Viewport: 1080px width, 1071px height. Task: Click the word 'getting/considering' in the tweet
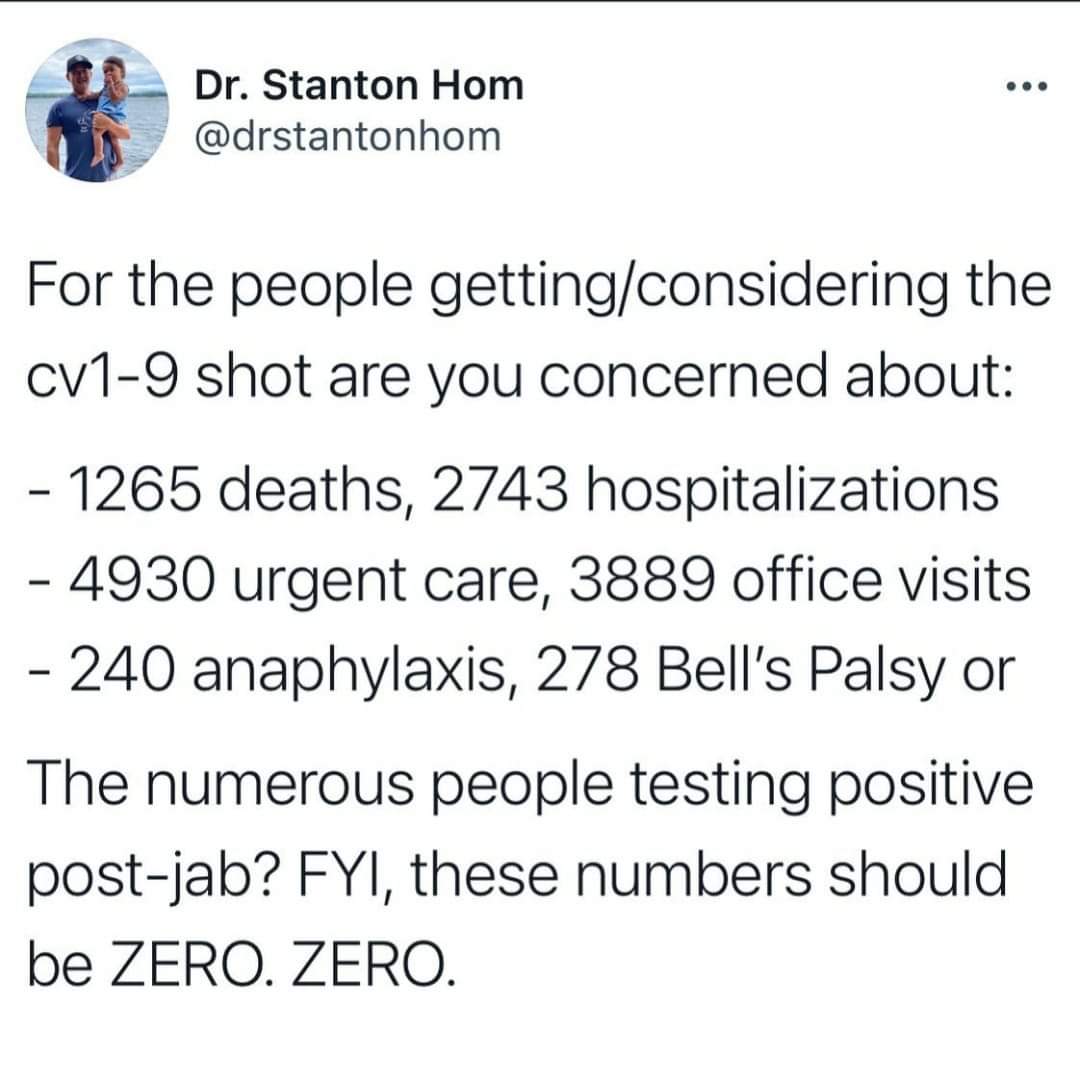click(689, 287)
